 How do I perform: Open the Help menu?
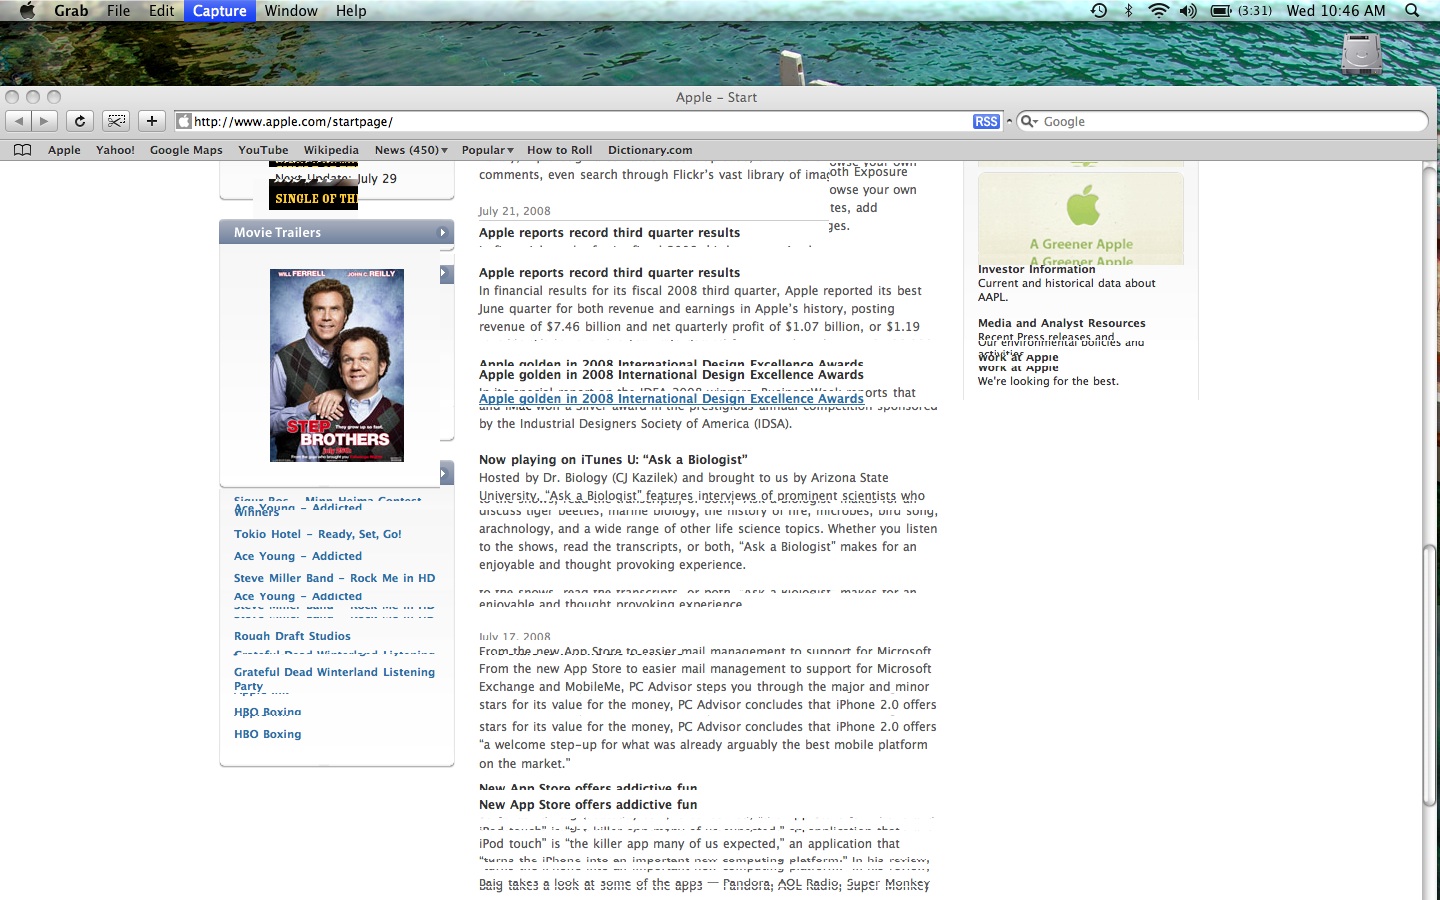pos(351,10)
